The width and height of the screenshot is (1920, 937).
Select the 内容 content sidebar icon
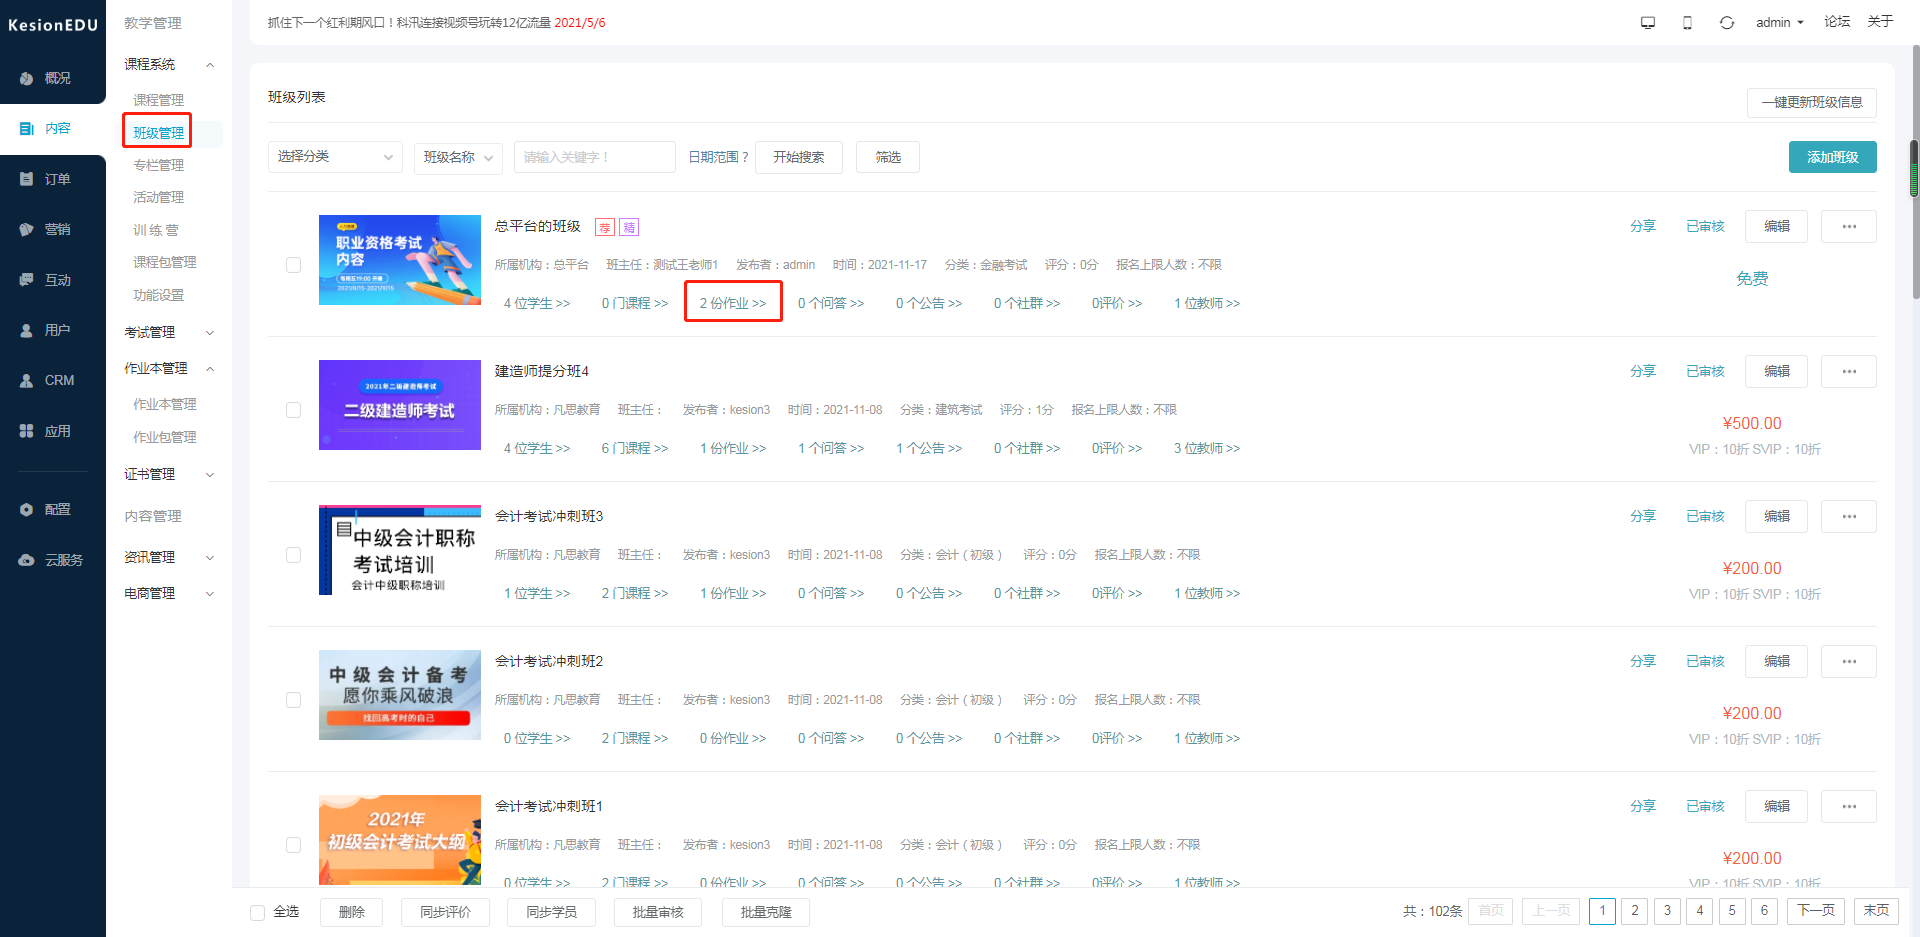tap(27, 128)
